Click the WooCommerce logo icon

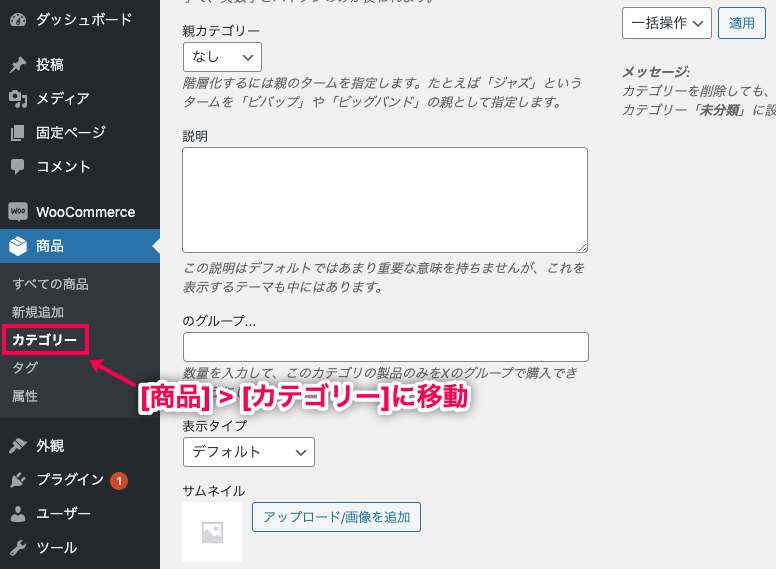click(x=18, y=212)
